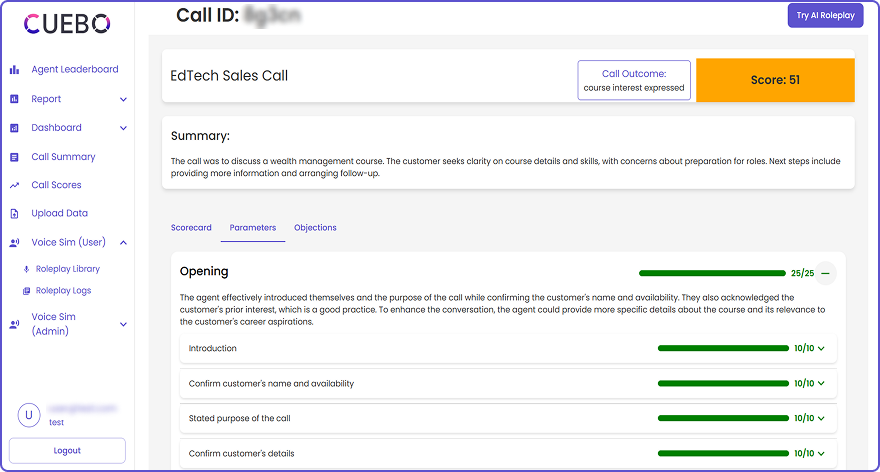Viewport: 880px width, 472px height.
Task: Switch to the Scorecard tab
Action: (191, 228)
